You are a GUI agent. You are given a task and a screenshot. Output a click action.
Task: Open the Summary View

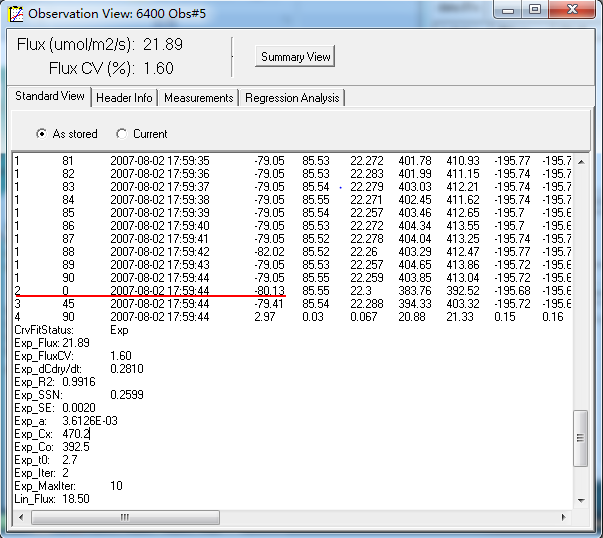295,57
